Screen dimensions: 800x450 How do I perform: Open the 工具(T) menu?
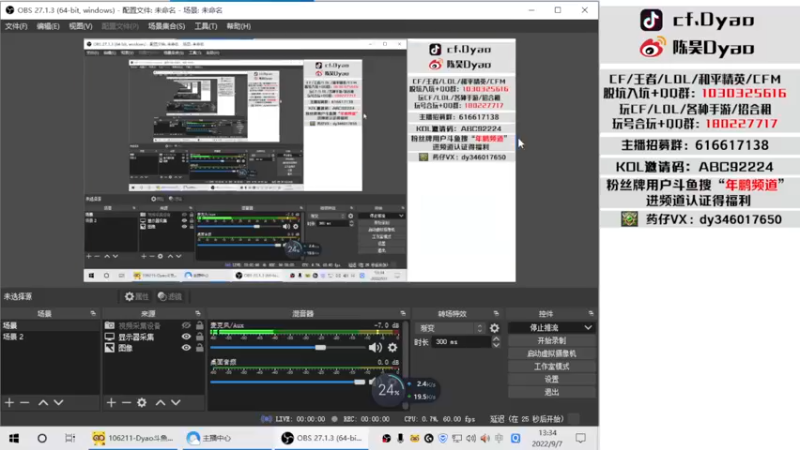pyautogui.click(x=206, y=26)
